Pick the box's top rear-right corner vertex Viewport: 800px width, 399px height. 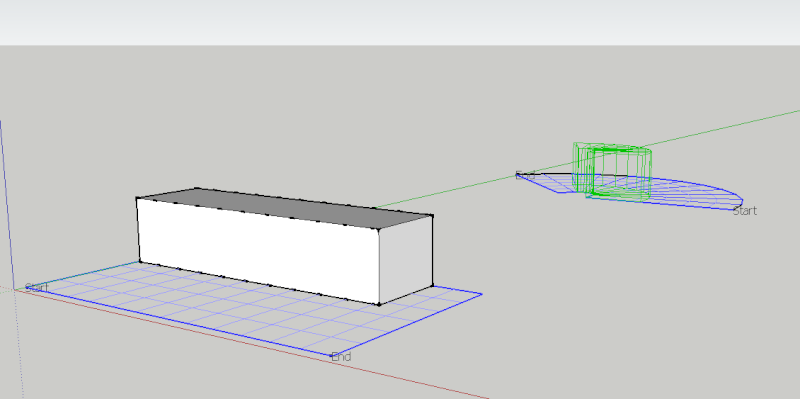pos(432,216)
